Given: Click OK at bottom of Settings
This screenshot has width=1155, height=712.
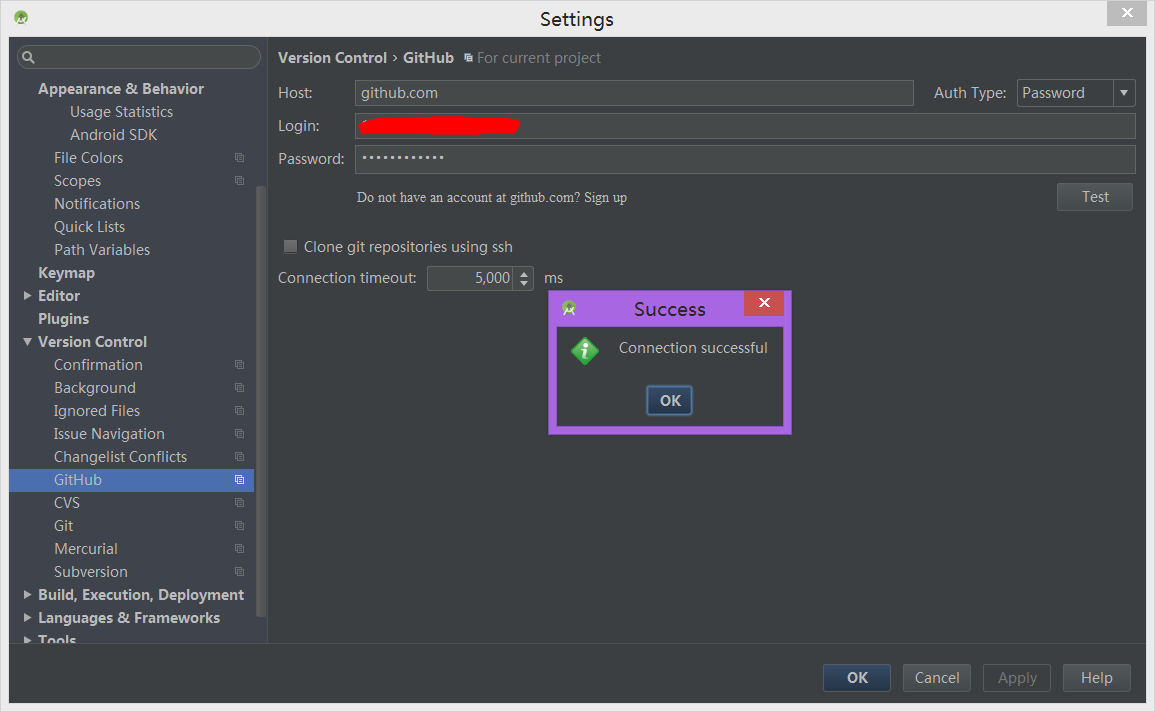Looking at the screenshot, I should point(857,677).
